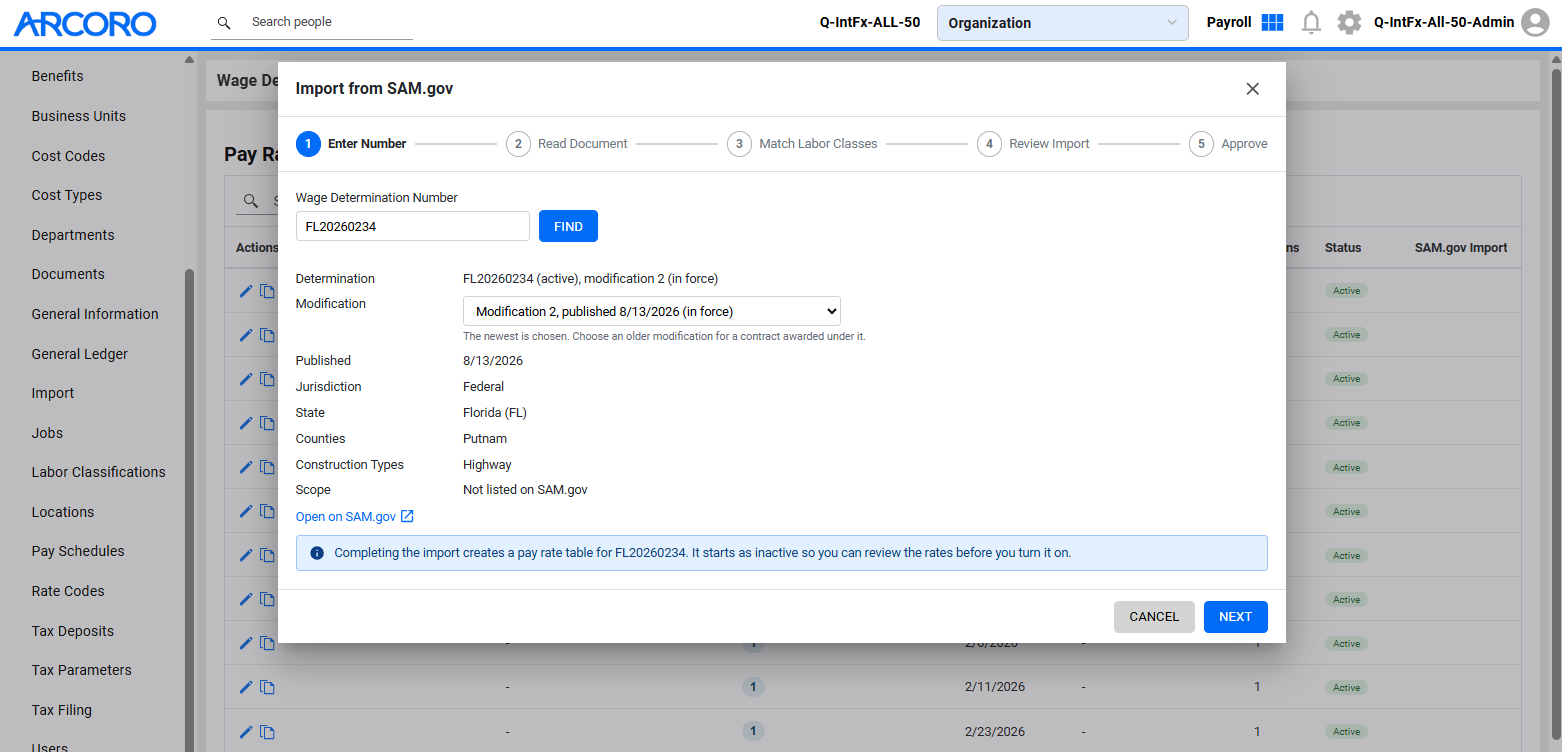Viewport: 1562px width, 752px height.
Task: Click the Wage Determination Number field
Action: 412,226
